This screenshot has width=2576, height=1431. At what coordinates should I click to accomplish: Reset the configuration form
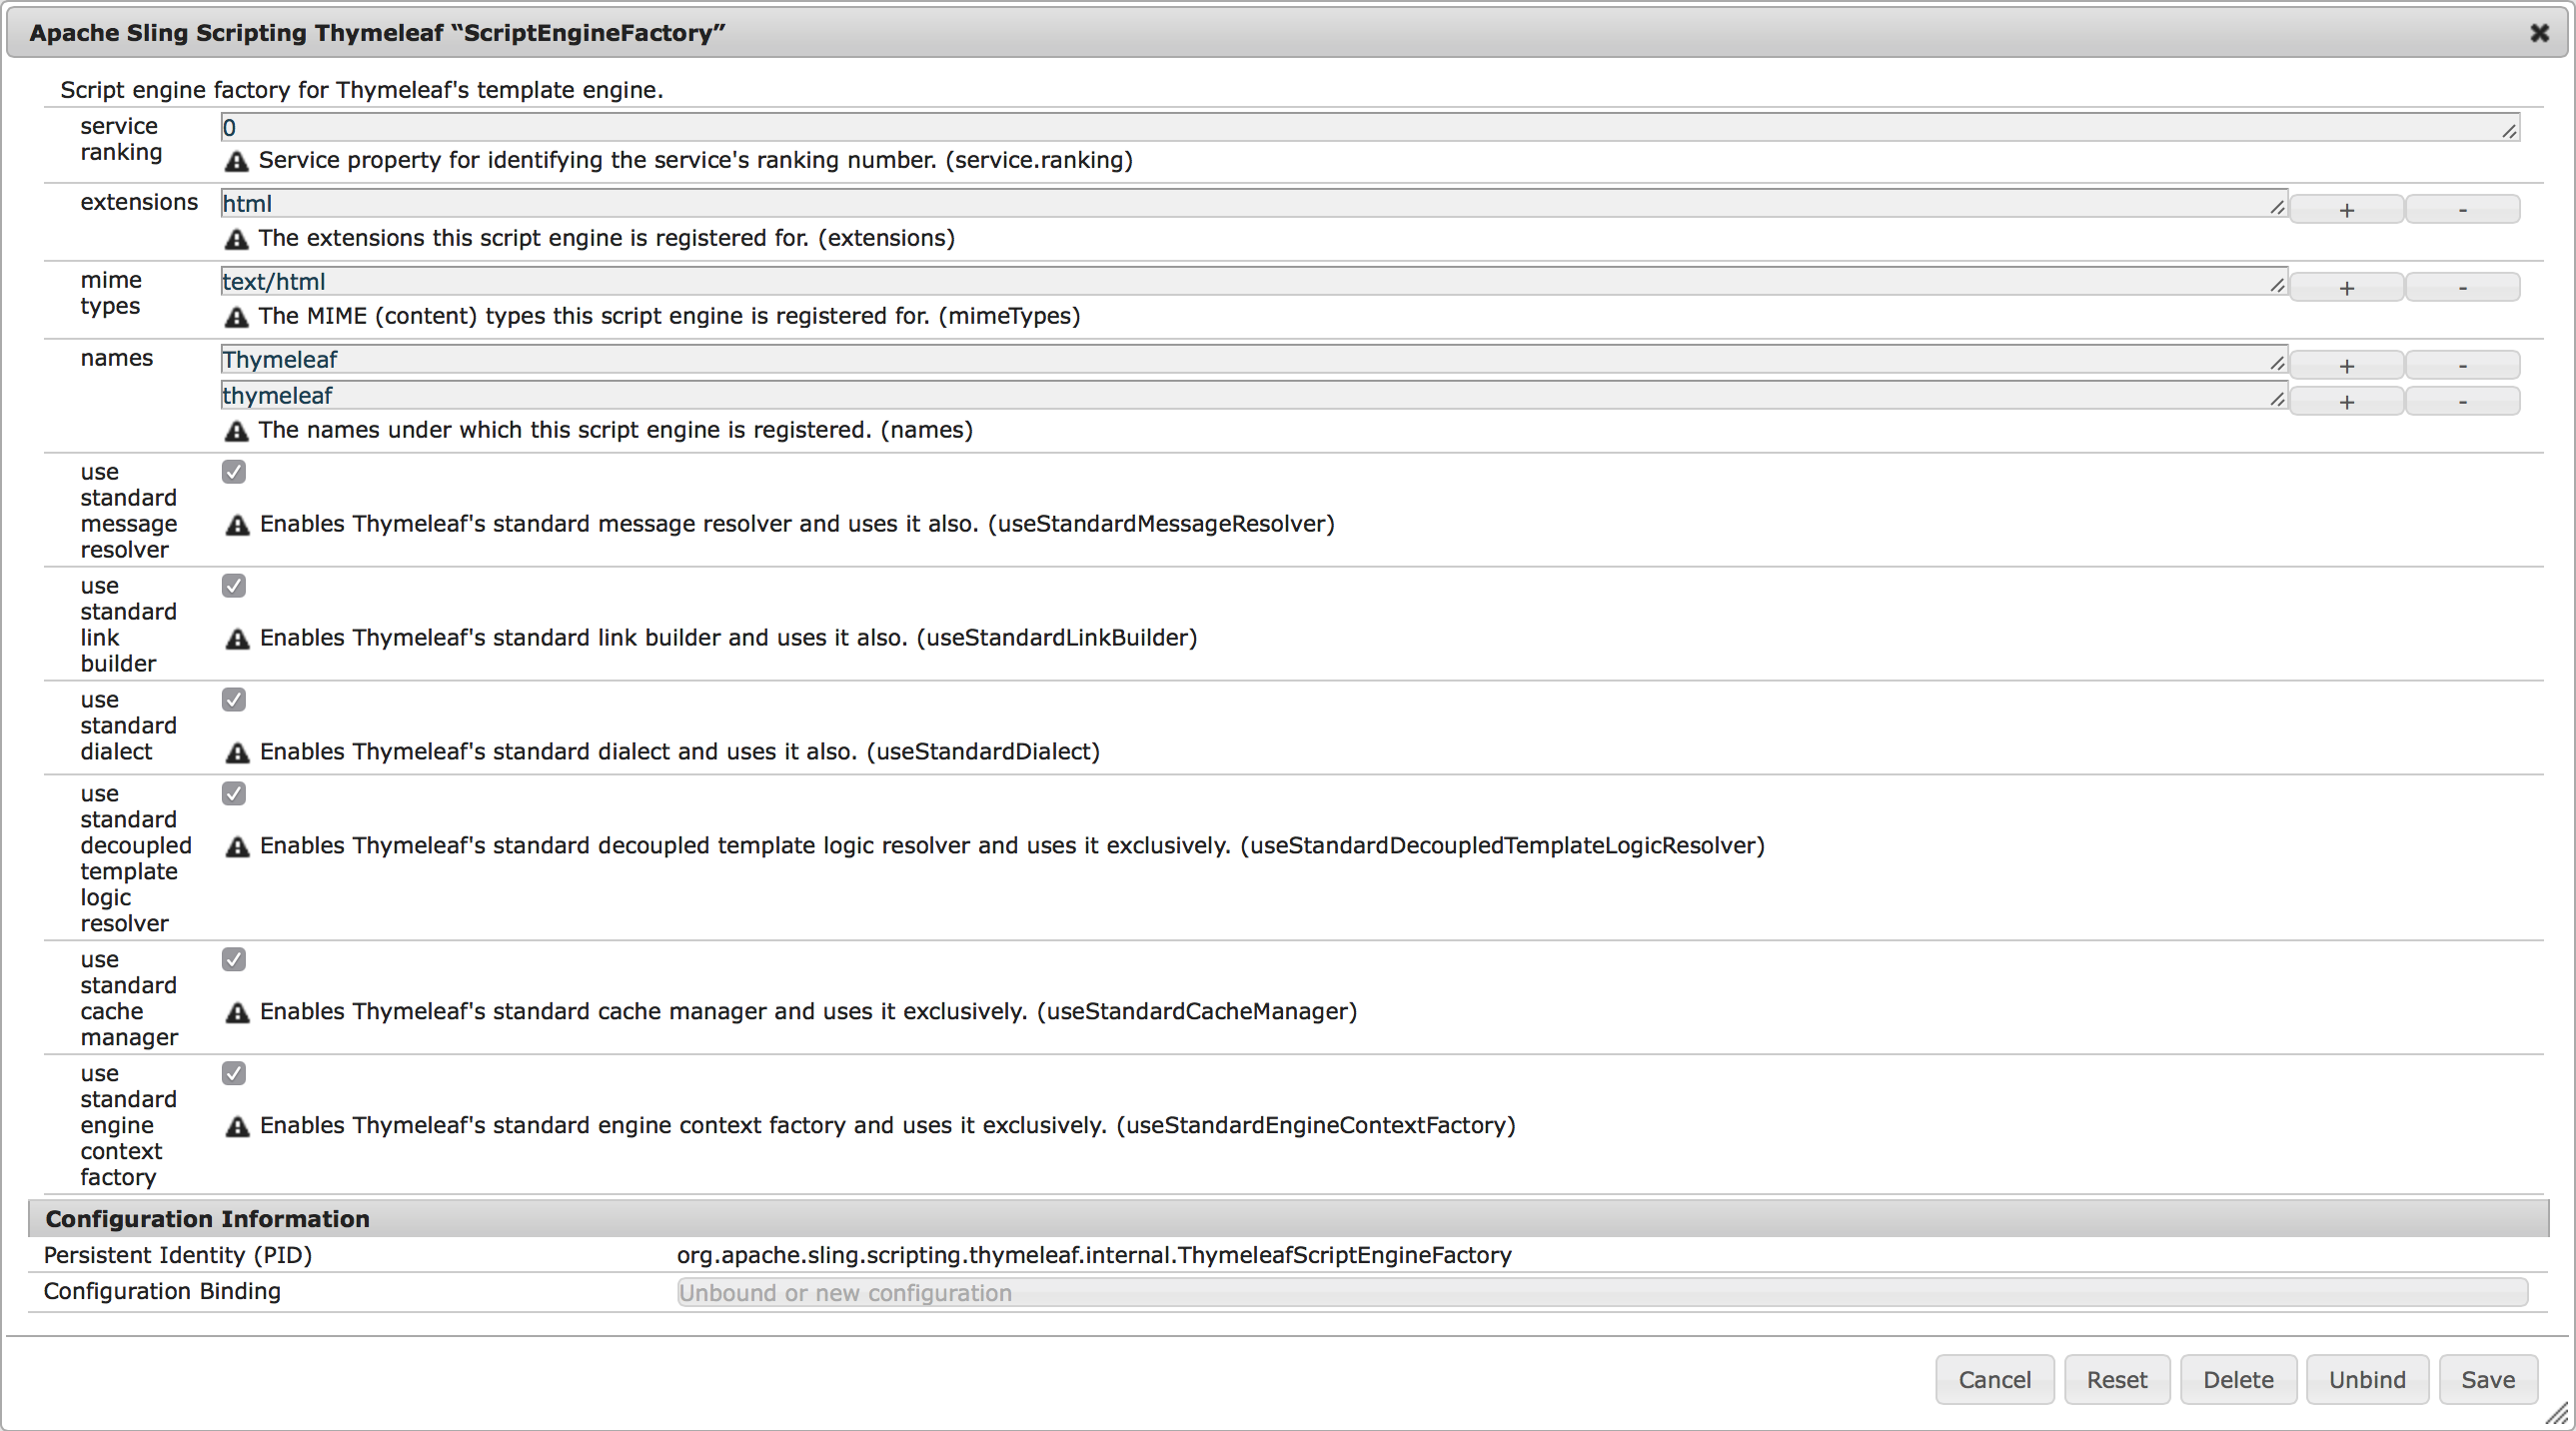pos(2117,1379)
